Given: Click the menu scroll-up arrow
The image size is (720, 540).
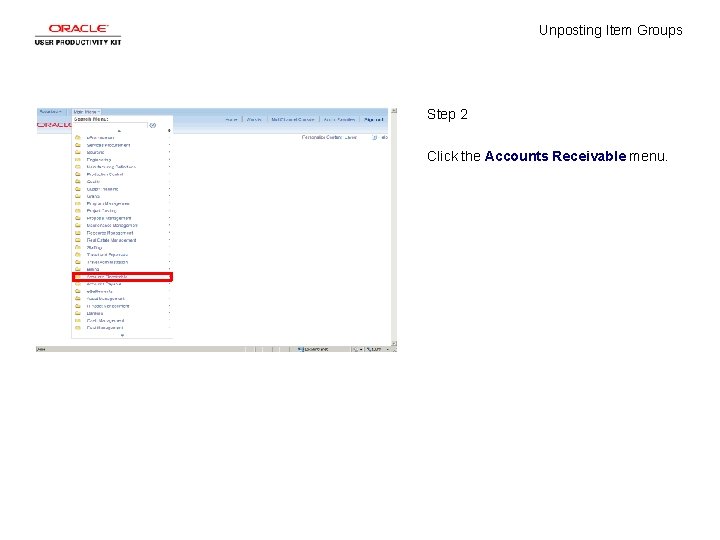Looking at the screenshot, I should 119,131.
